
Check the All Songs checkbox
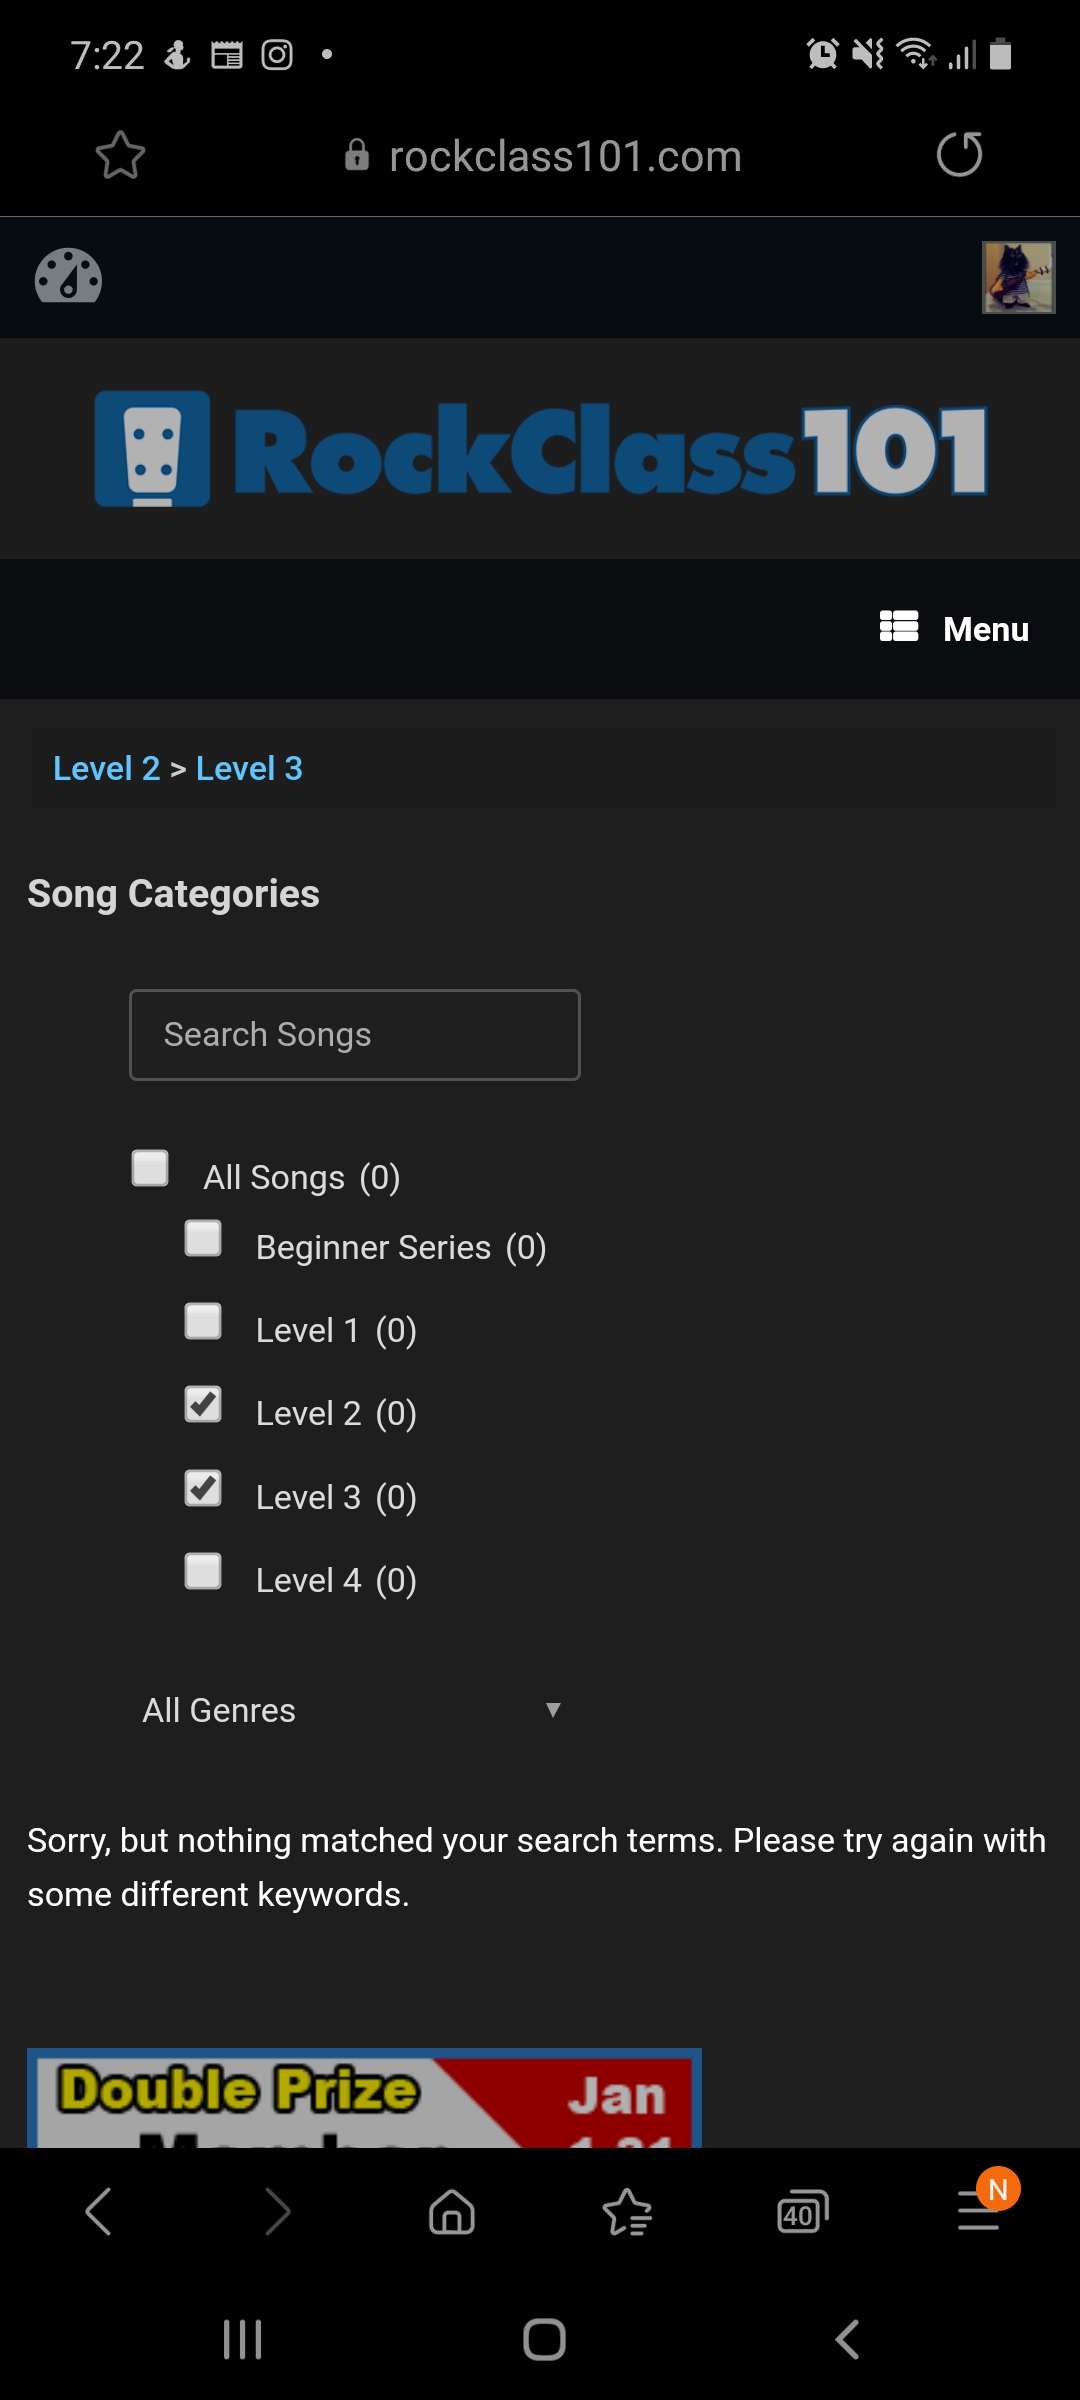click(x=150, y=1168)
